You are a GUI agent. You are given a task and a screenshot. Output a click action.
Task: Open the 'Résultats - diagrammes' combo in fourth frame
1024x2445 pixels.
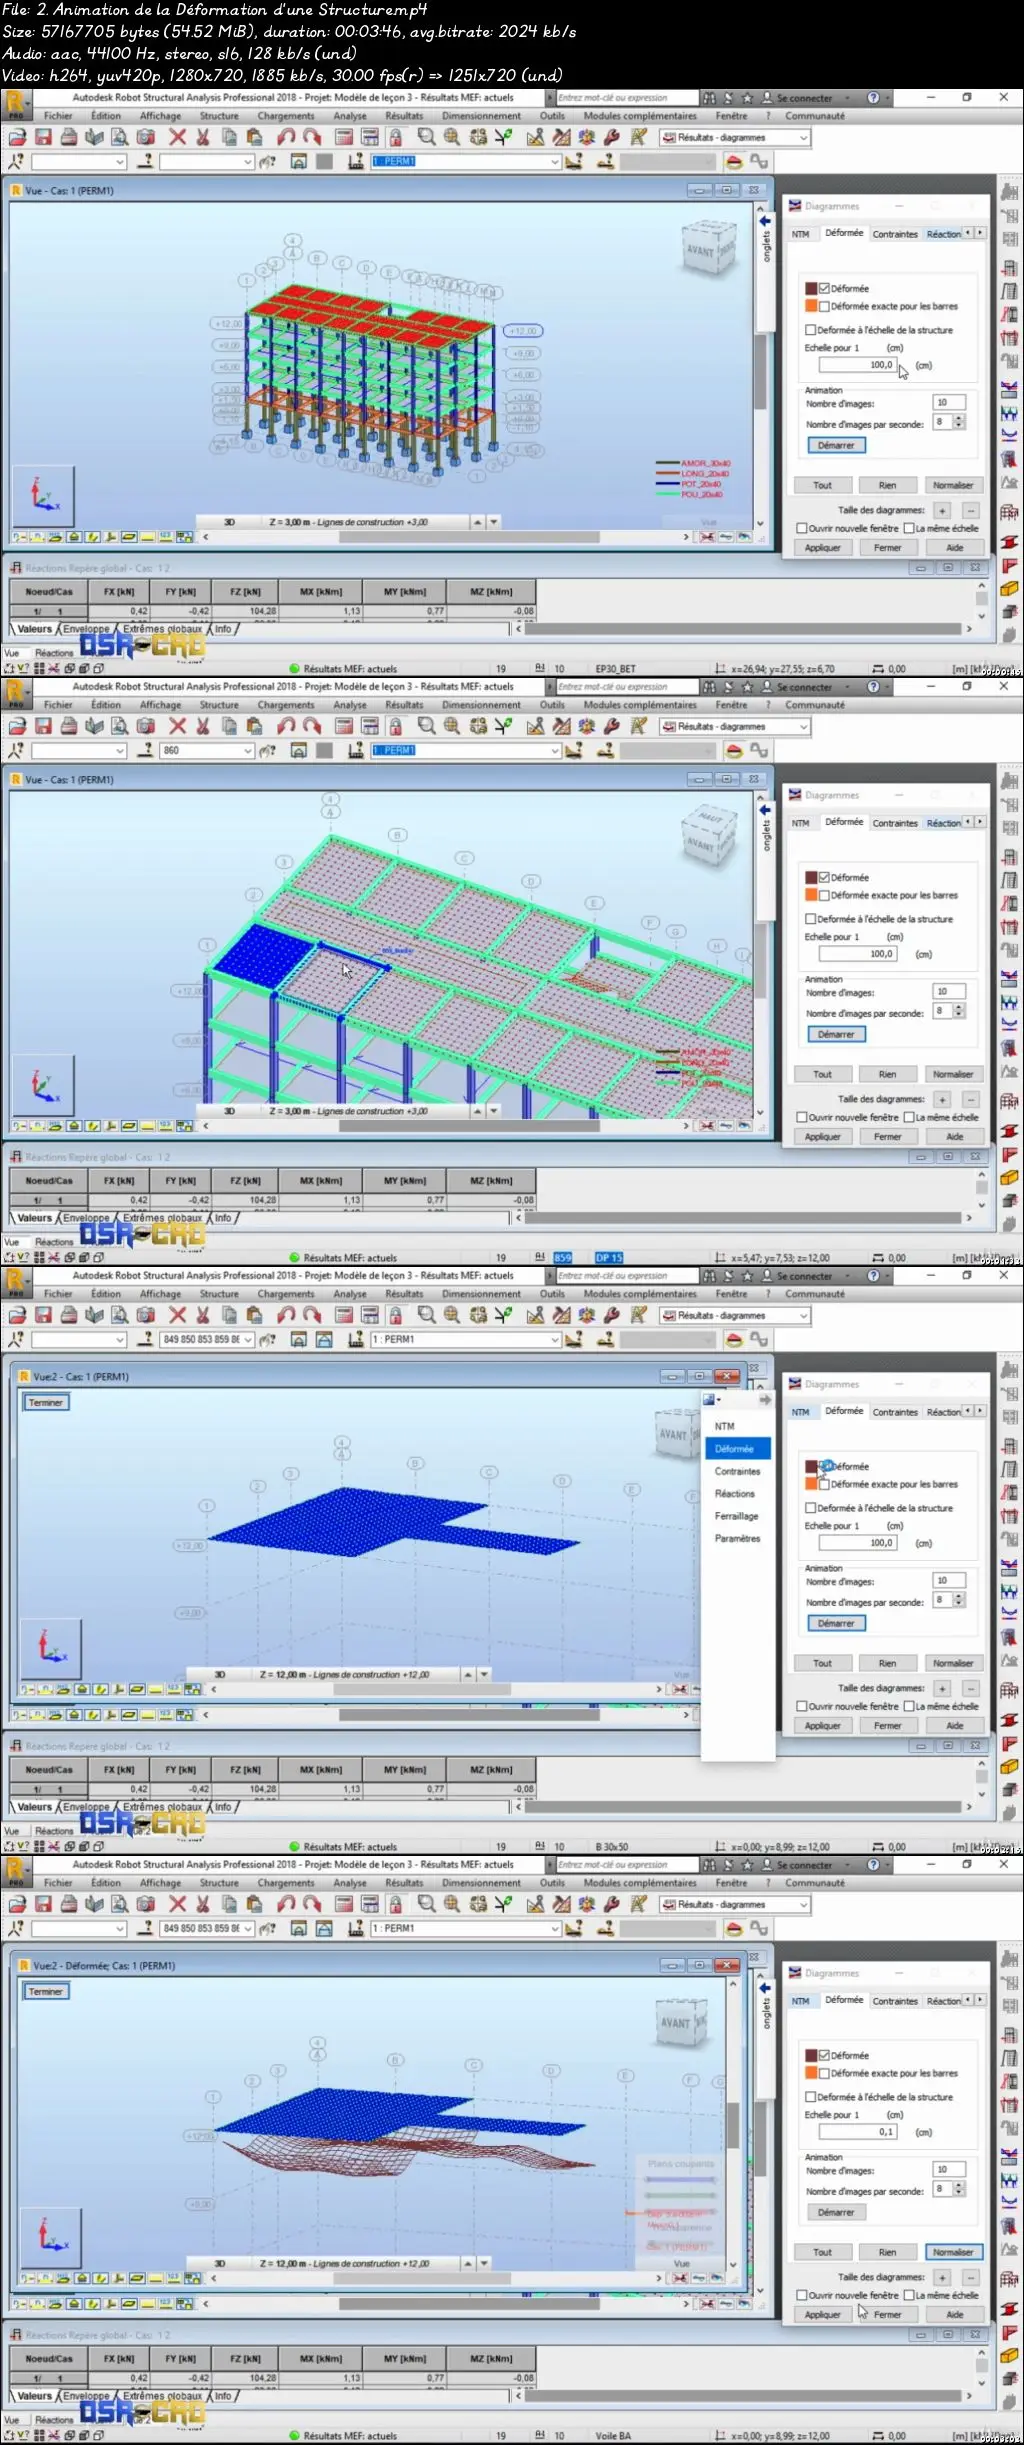(x=734, y=1905)
